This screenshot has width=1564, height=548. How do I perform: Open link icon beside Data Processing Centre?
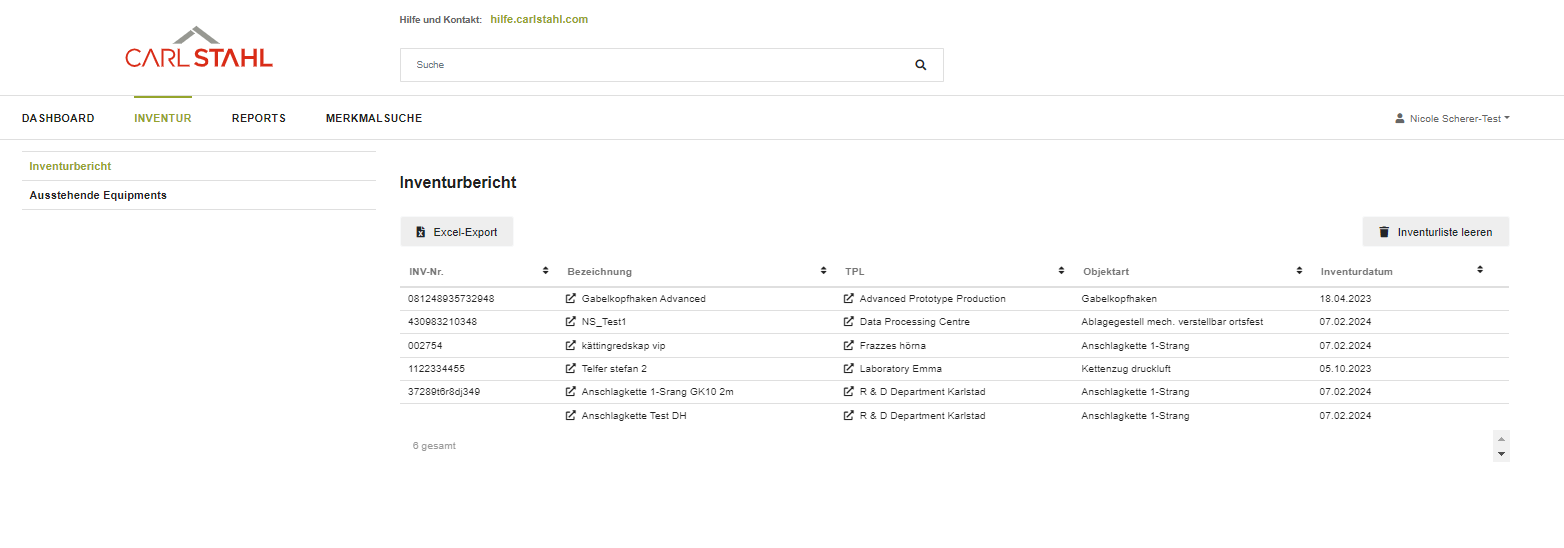tap(849, 322)
